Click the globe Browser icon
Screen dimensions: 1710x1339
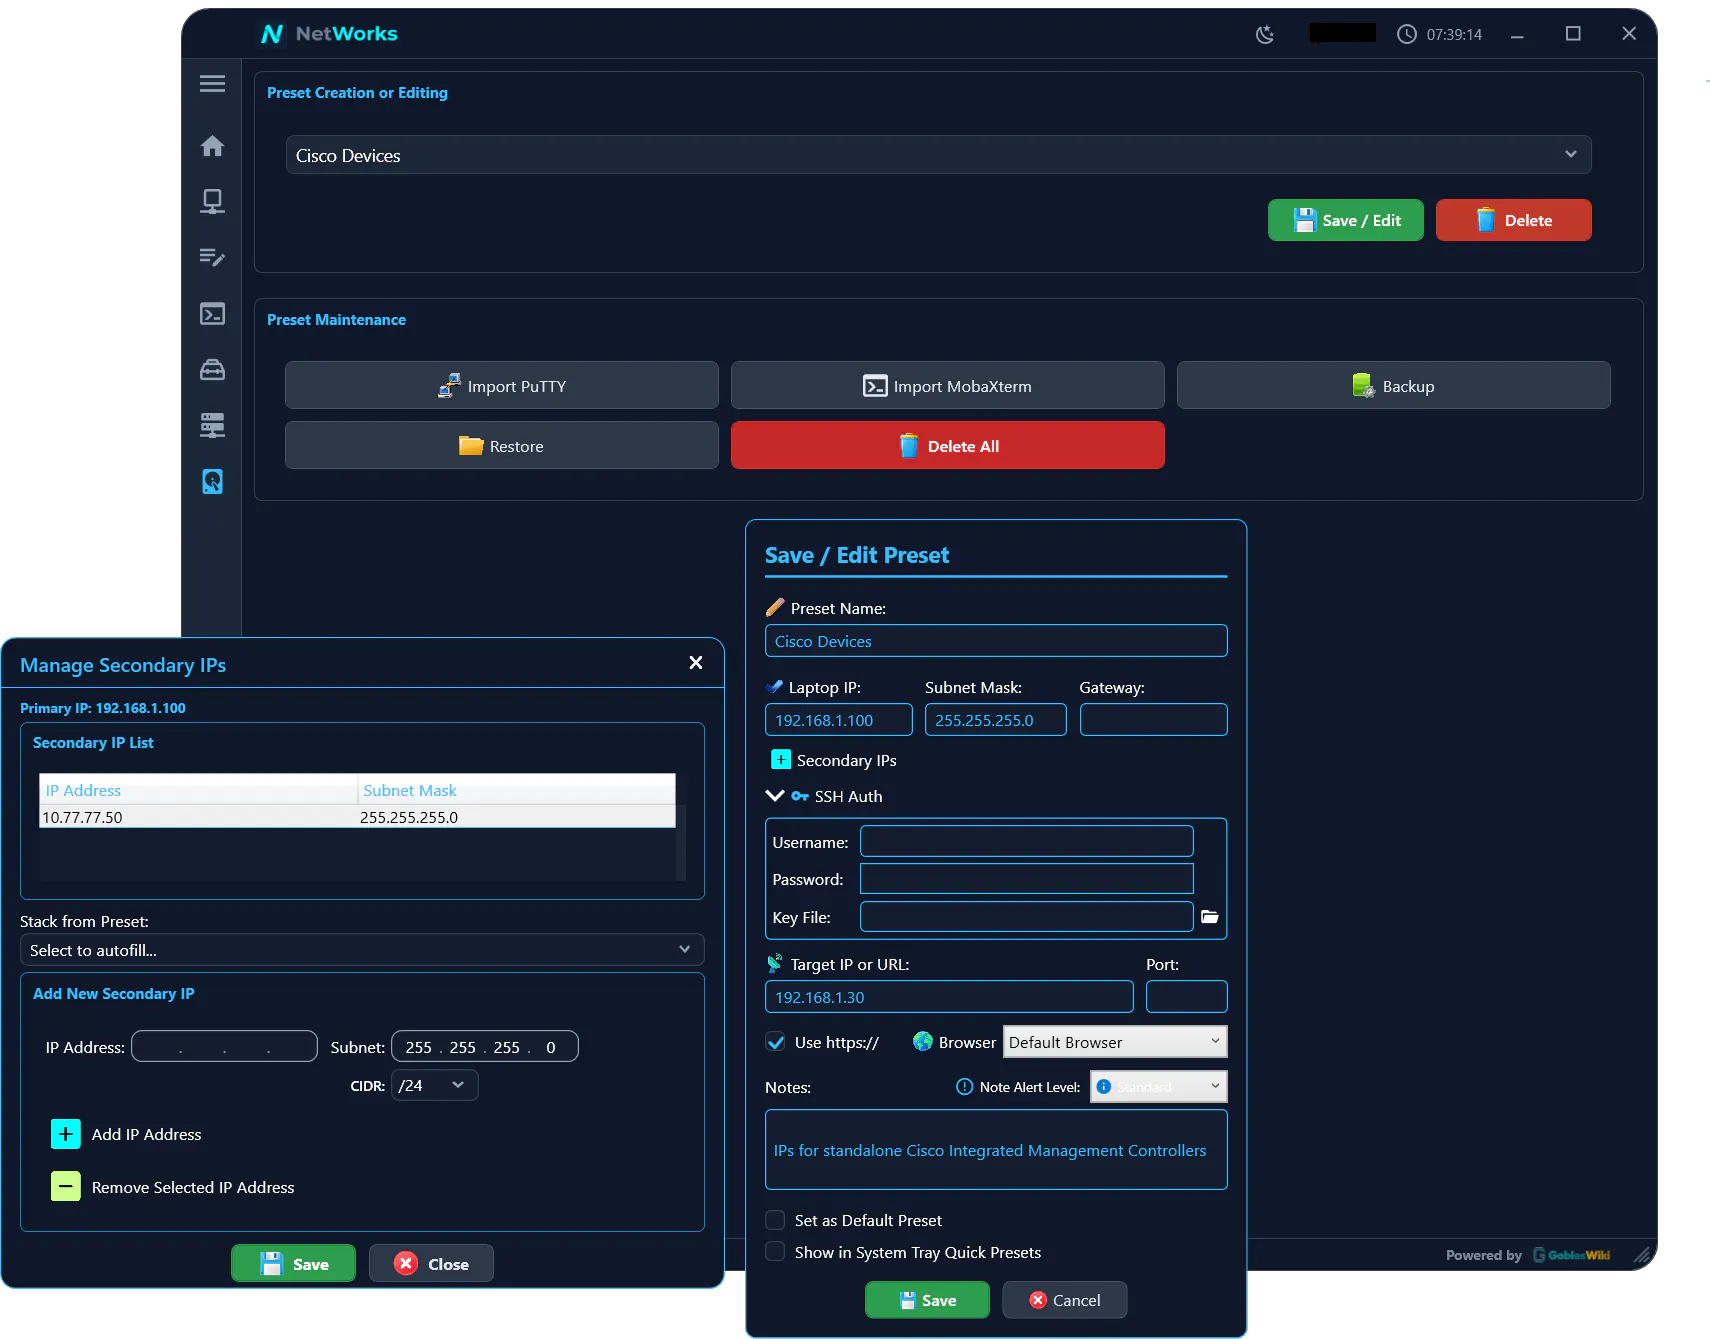[x=923, y=1042]
